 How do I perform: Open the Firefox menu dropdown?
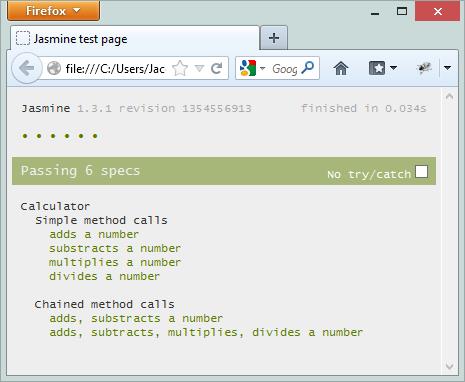[x=53, y=10]
